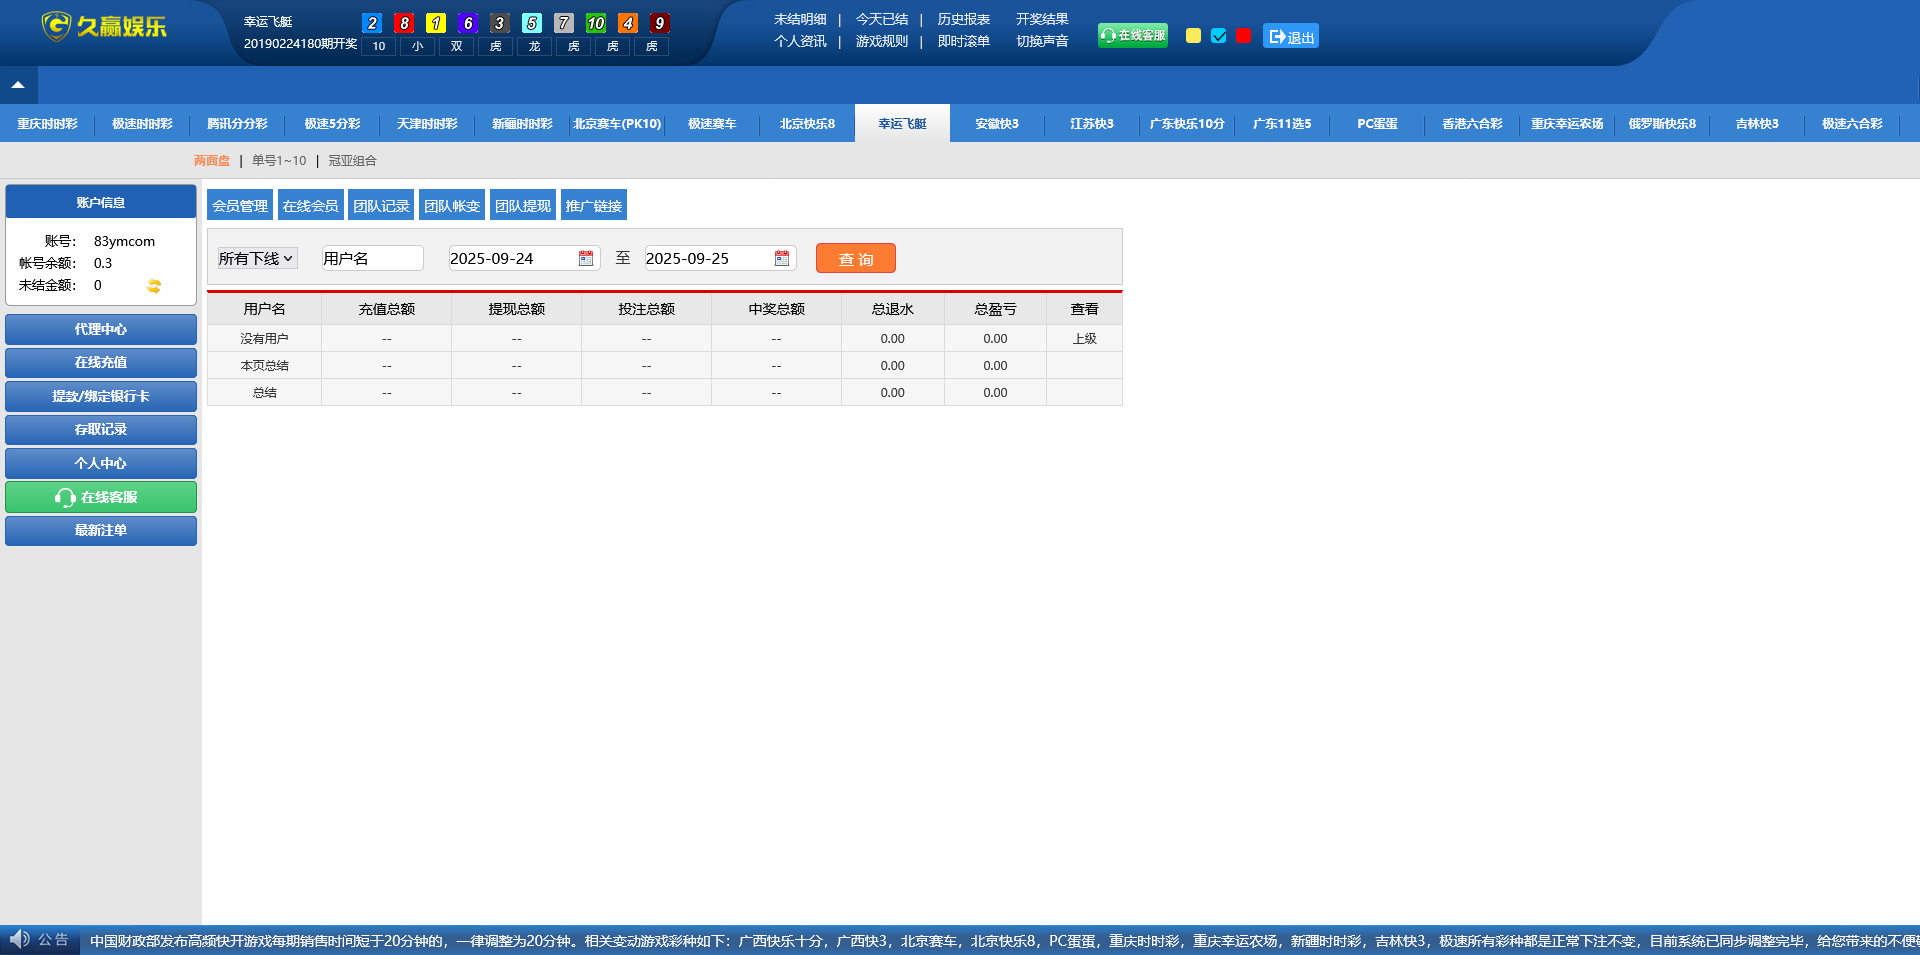Select the PC蛋蛋 game tab

[1377, 124]
